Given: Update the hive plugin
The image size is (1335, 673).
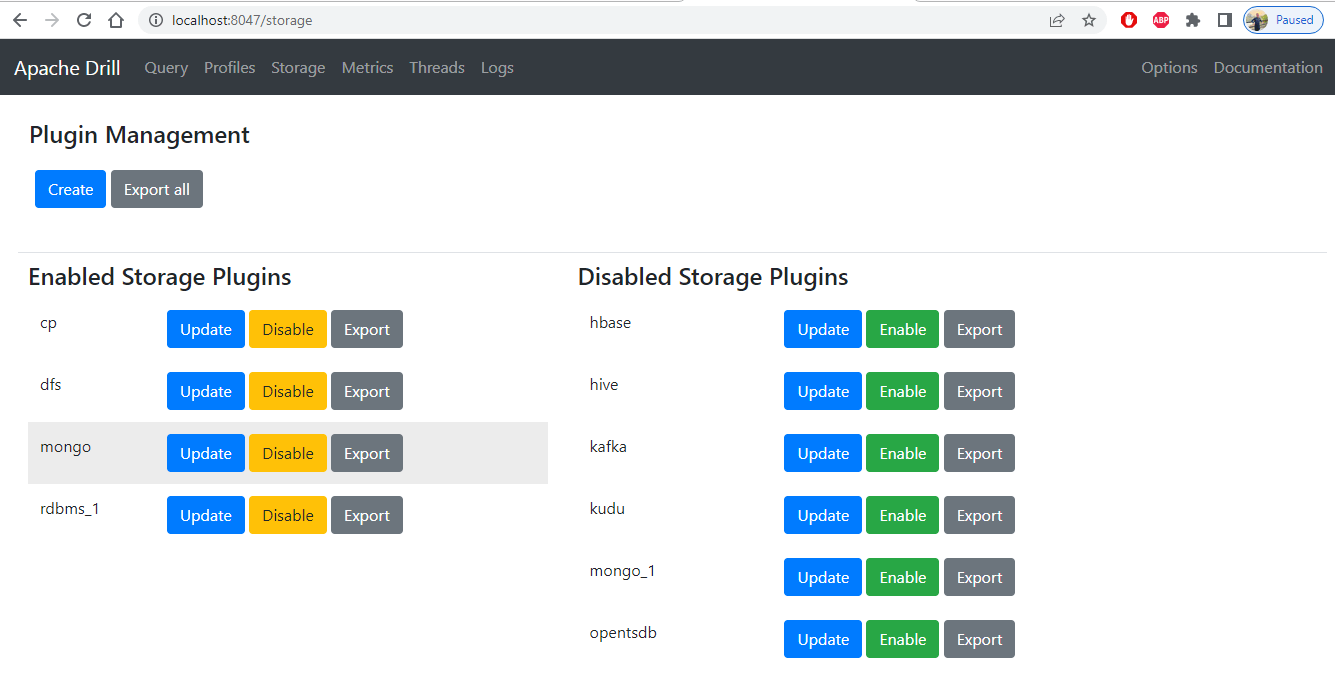Looking at the screenshot, I should pyautogui.click(x=823, y=391).
